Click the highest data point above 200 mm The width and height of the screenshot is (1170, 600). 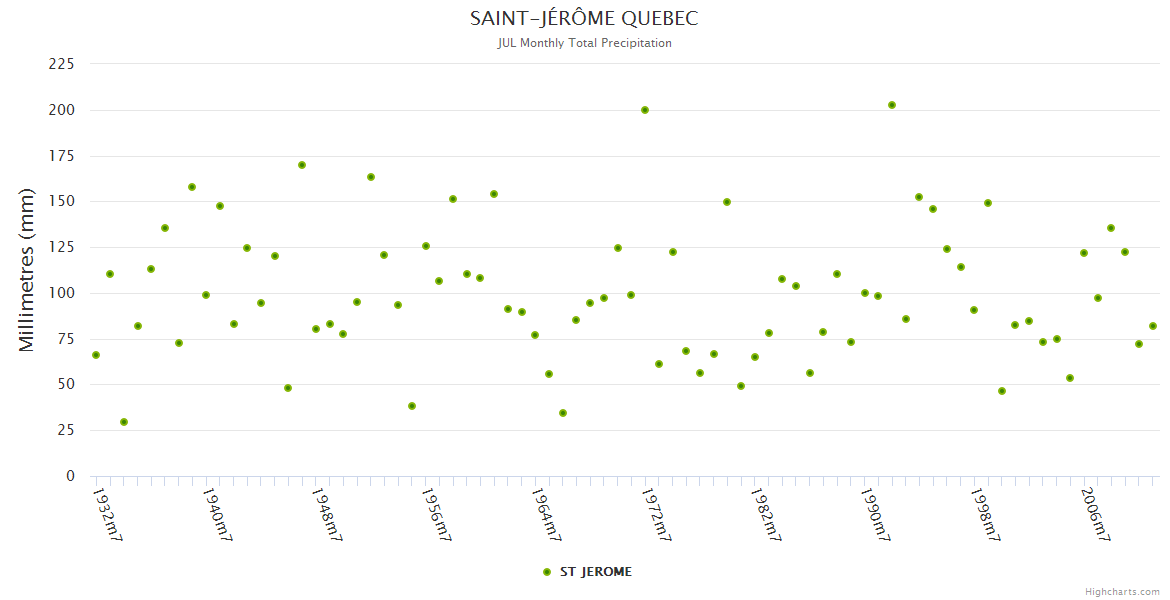pyautogui.click(x=892, y=105)
